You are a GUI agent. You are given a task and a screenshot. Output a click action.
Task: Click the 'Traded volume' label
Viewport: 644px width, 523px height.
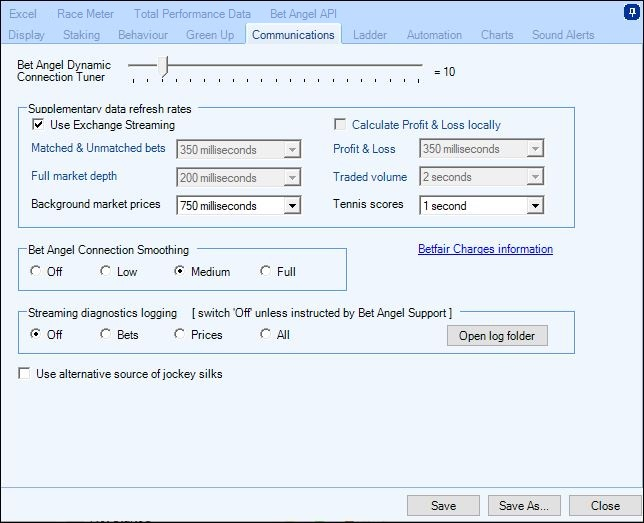click(370, 177)
